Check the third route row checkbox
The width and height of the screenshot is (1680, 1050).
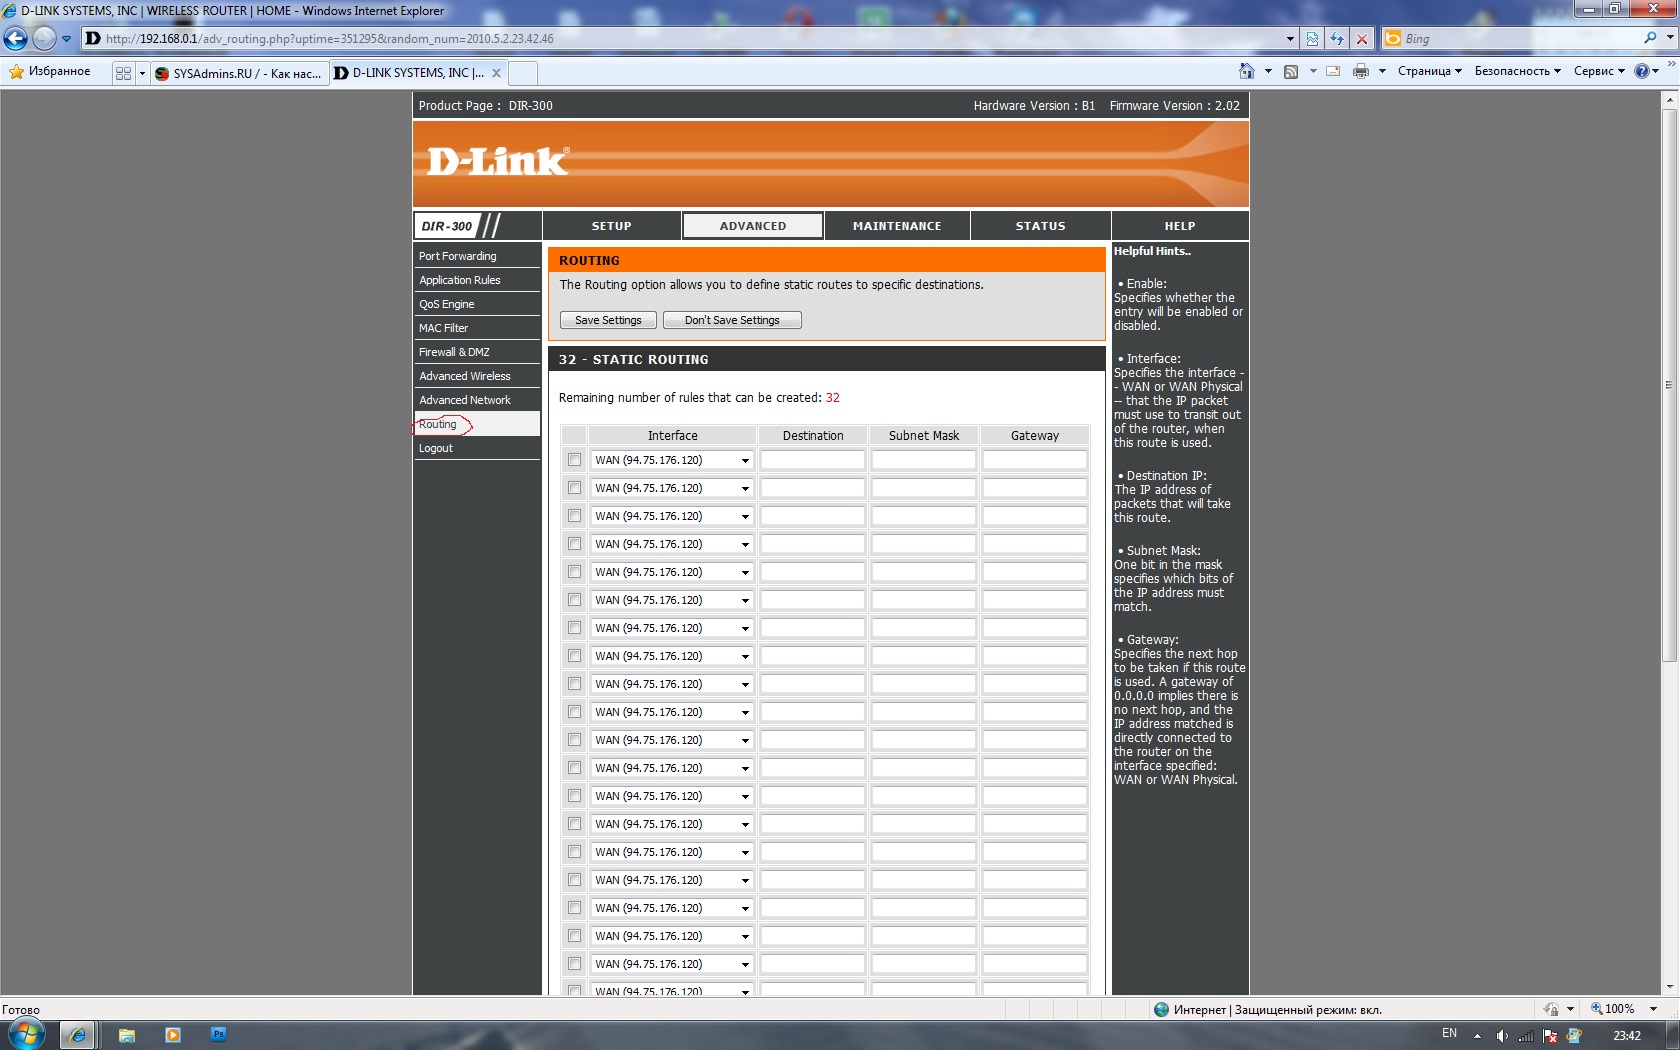coord(574,516)
